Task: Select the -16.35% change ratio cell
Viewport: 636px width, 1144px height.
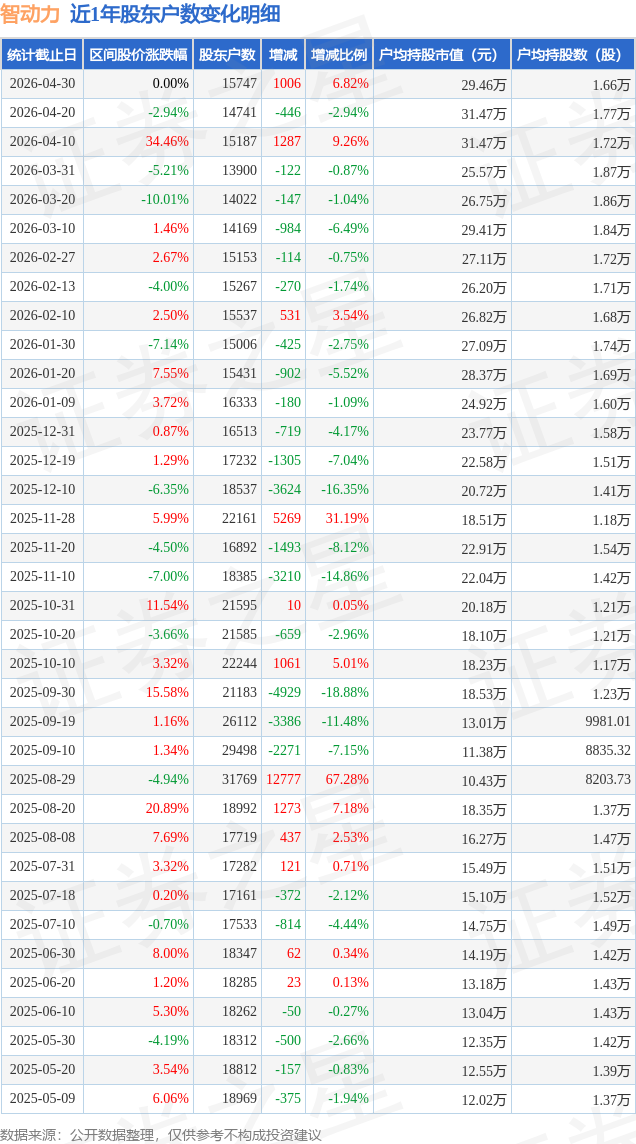Action: coord(339,490)
